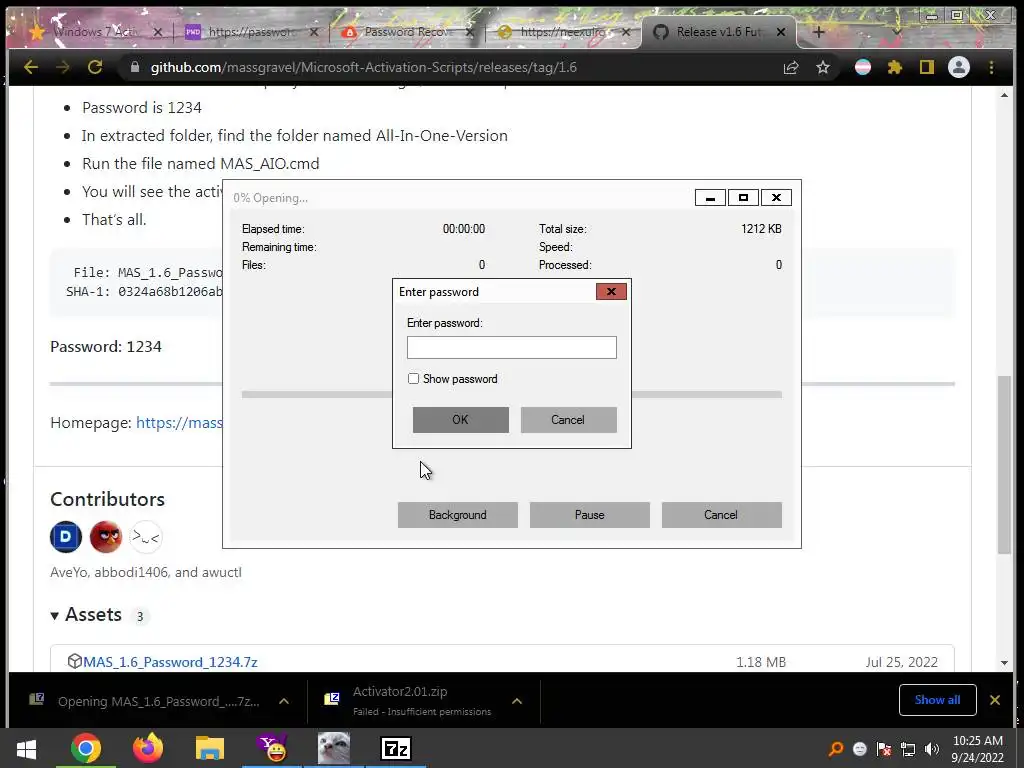Expand options for Activator2.01.zip download
Screen dimensions: 1024x768
[x=517, y=701]
